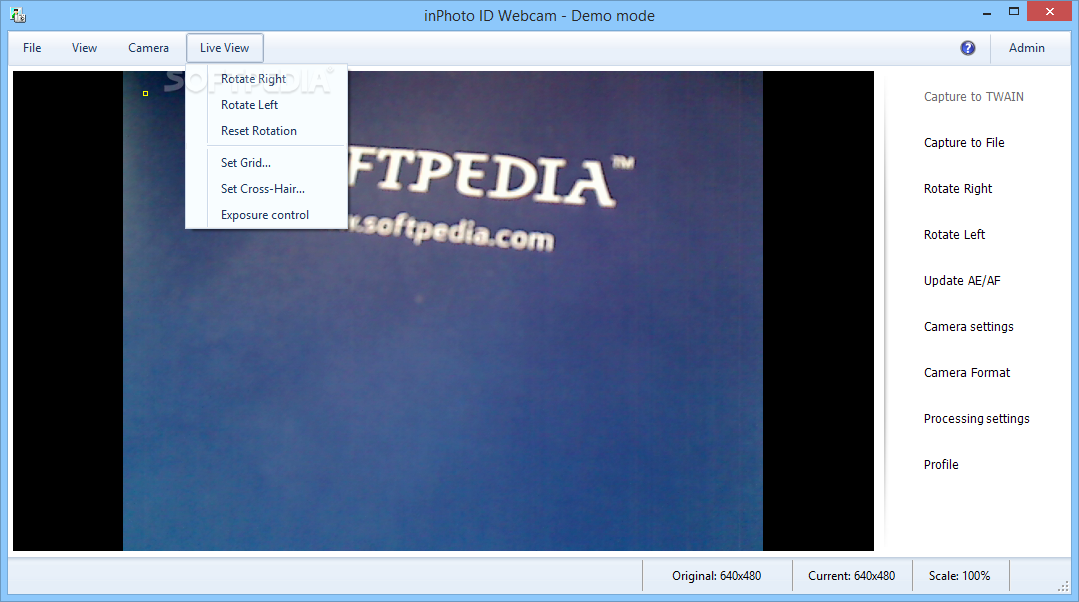This screenshot has width=1079, height=602.
Task: Choose Rotate Right from Live View menu
Action: coord(253,79)
